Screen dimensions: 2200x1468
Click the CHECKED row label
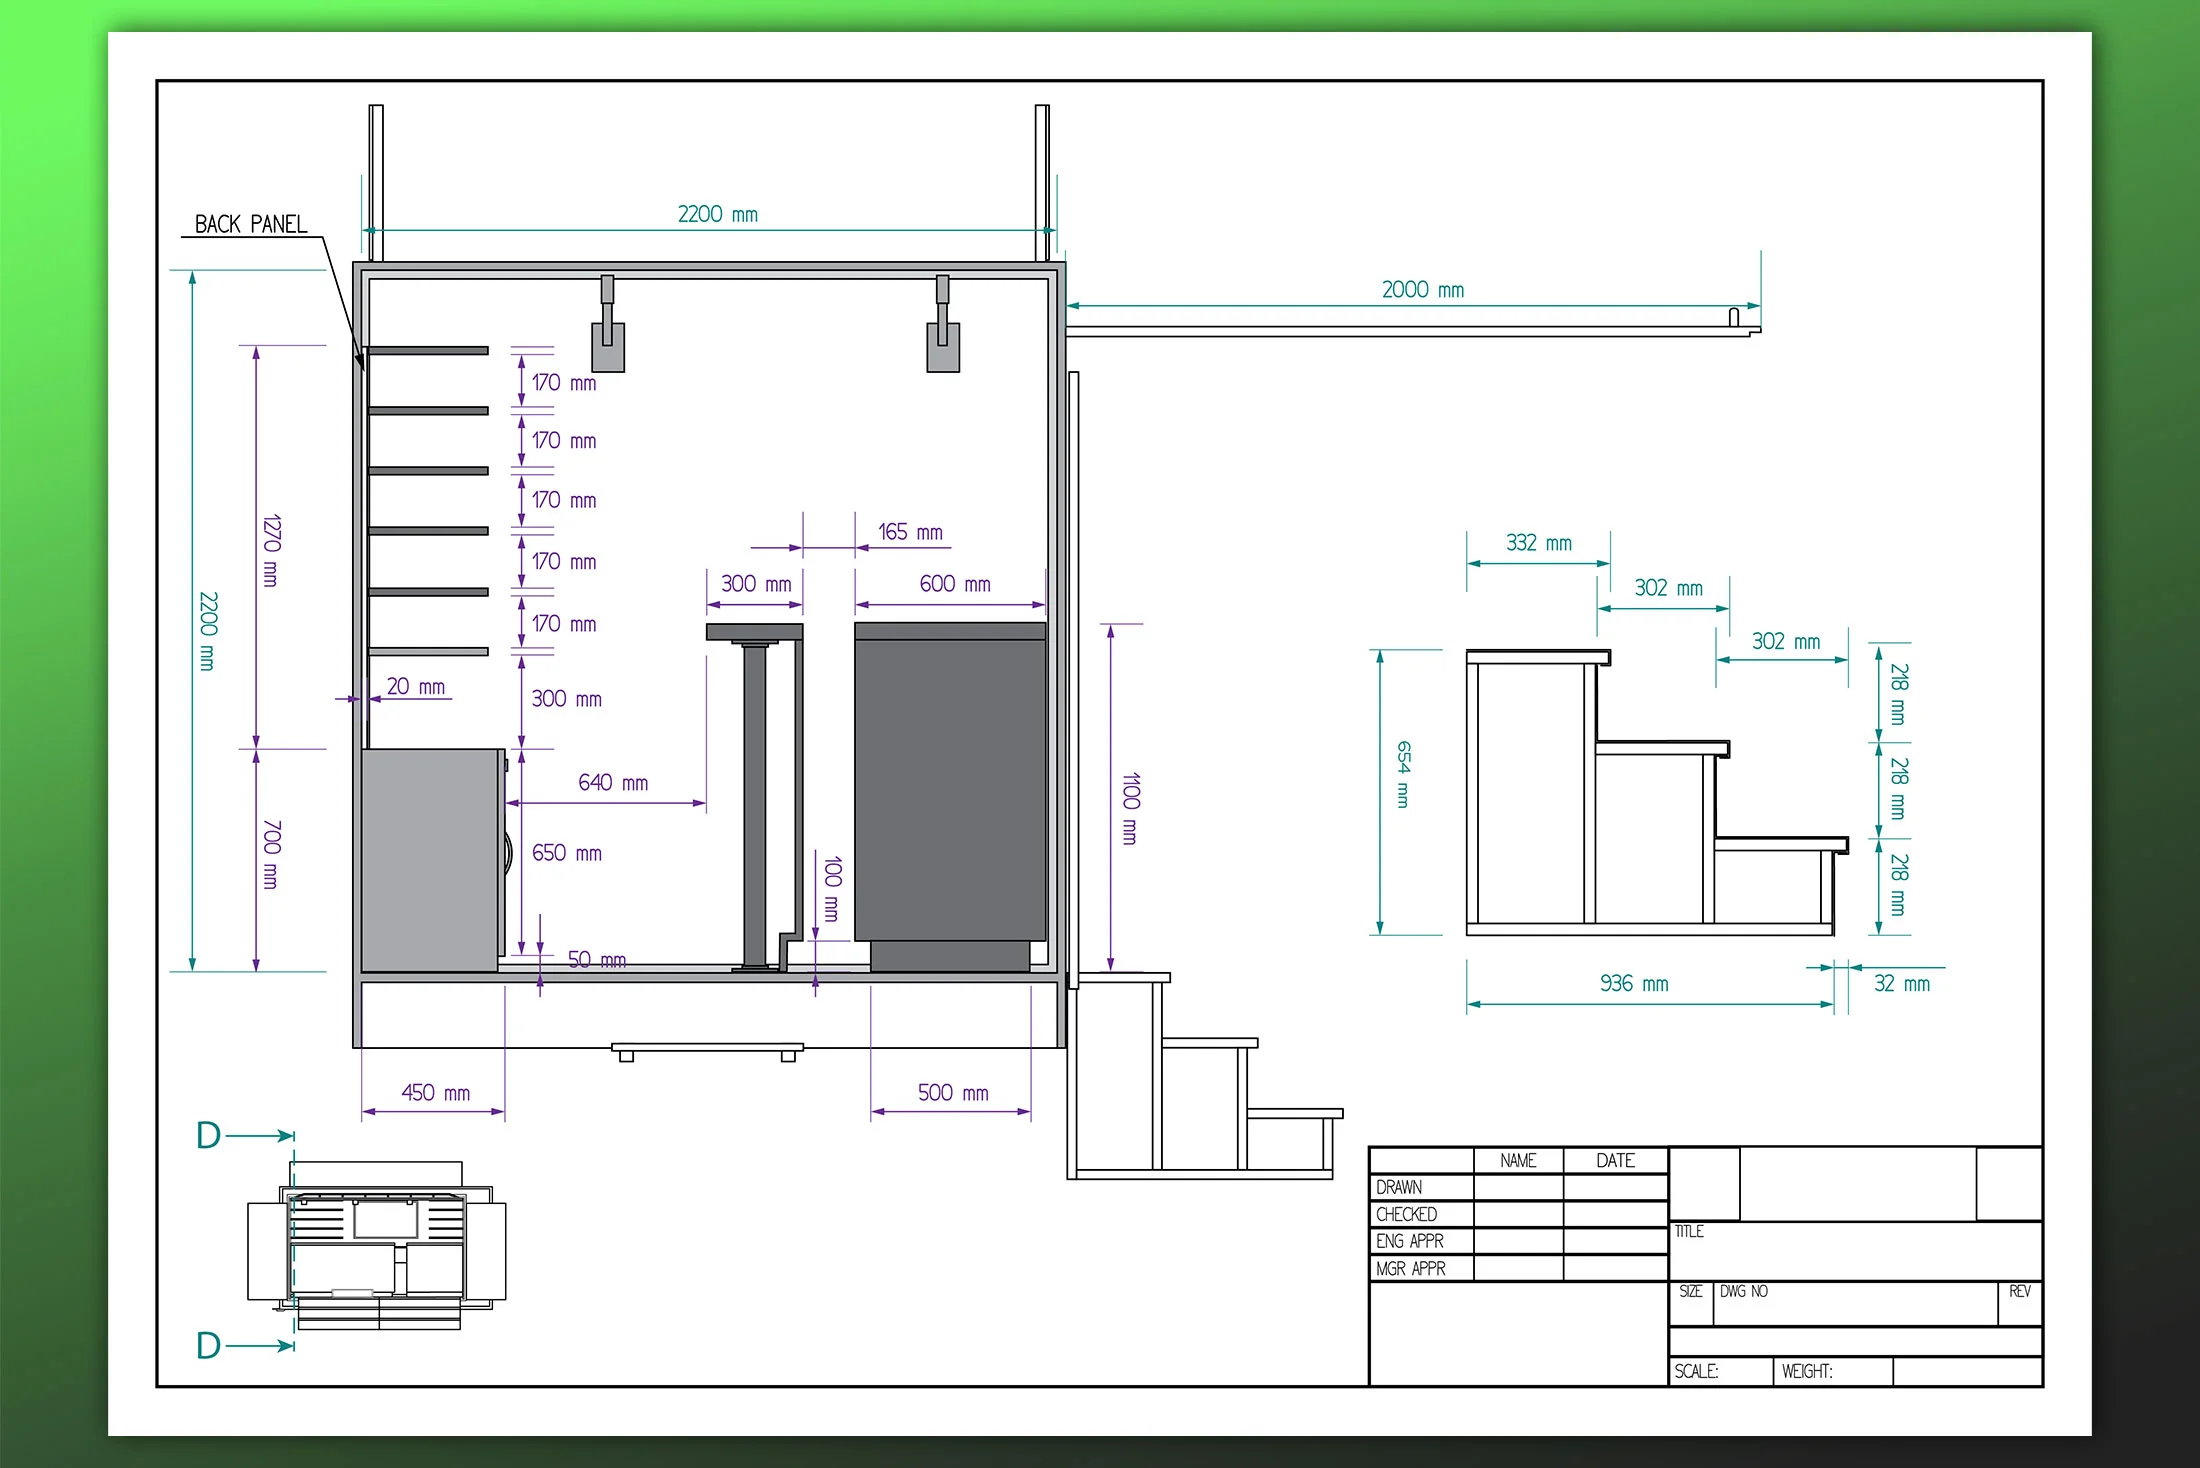[x=1406, y=1214]
